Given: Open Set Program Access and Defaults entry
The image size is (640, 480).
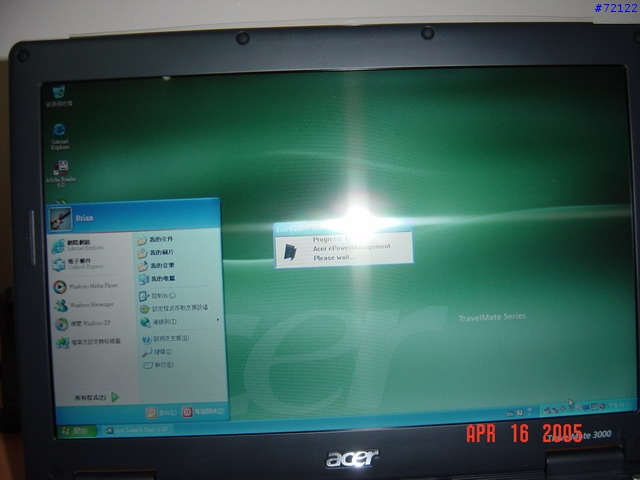Looking at the screenshot, I should pyautogui.click(x=174, y=308).
